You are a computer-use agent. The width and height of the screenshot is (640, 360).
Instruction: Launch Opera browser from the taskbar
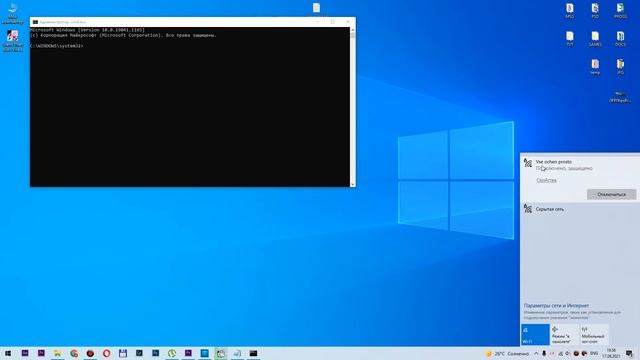(x=107, y=353)
